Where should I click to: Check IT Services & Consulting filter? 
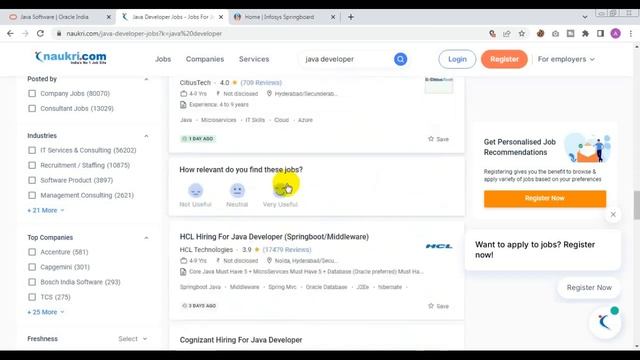pyautogui.click(x=32, y=150)
